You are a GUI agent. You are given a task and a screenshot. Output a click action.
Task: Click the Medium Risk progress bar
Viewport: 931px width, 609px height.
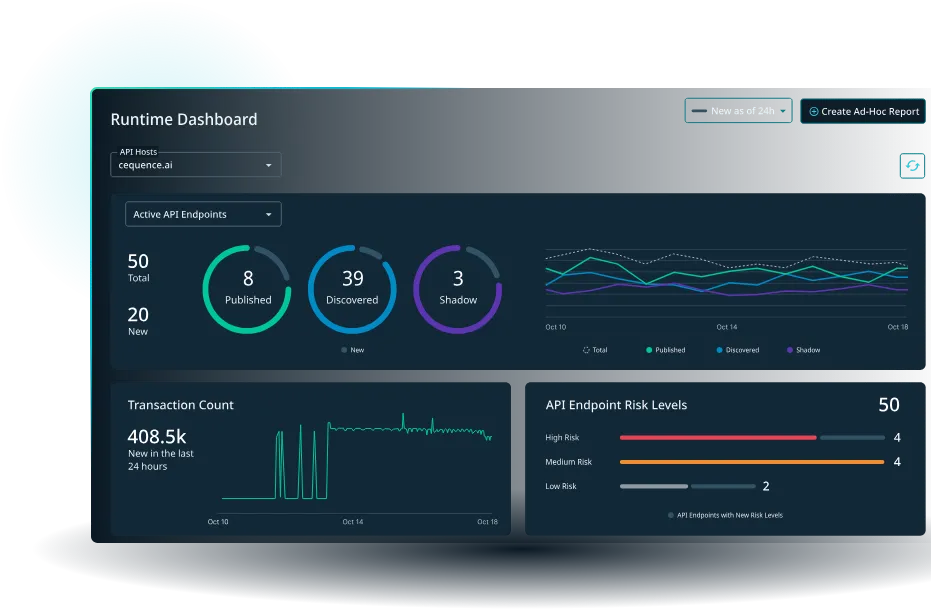750,461
